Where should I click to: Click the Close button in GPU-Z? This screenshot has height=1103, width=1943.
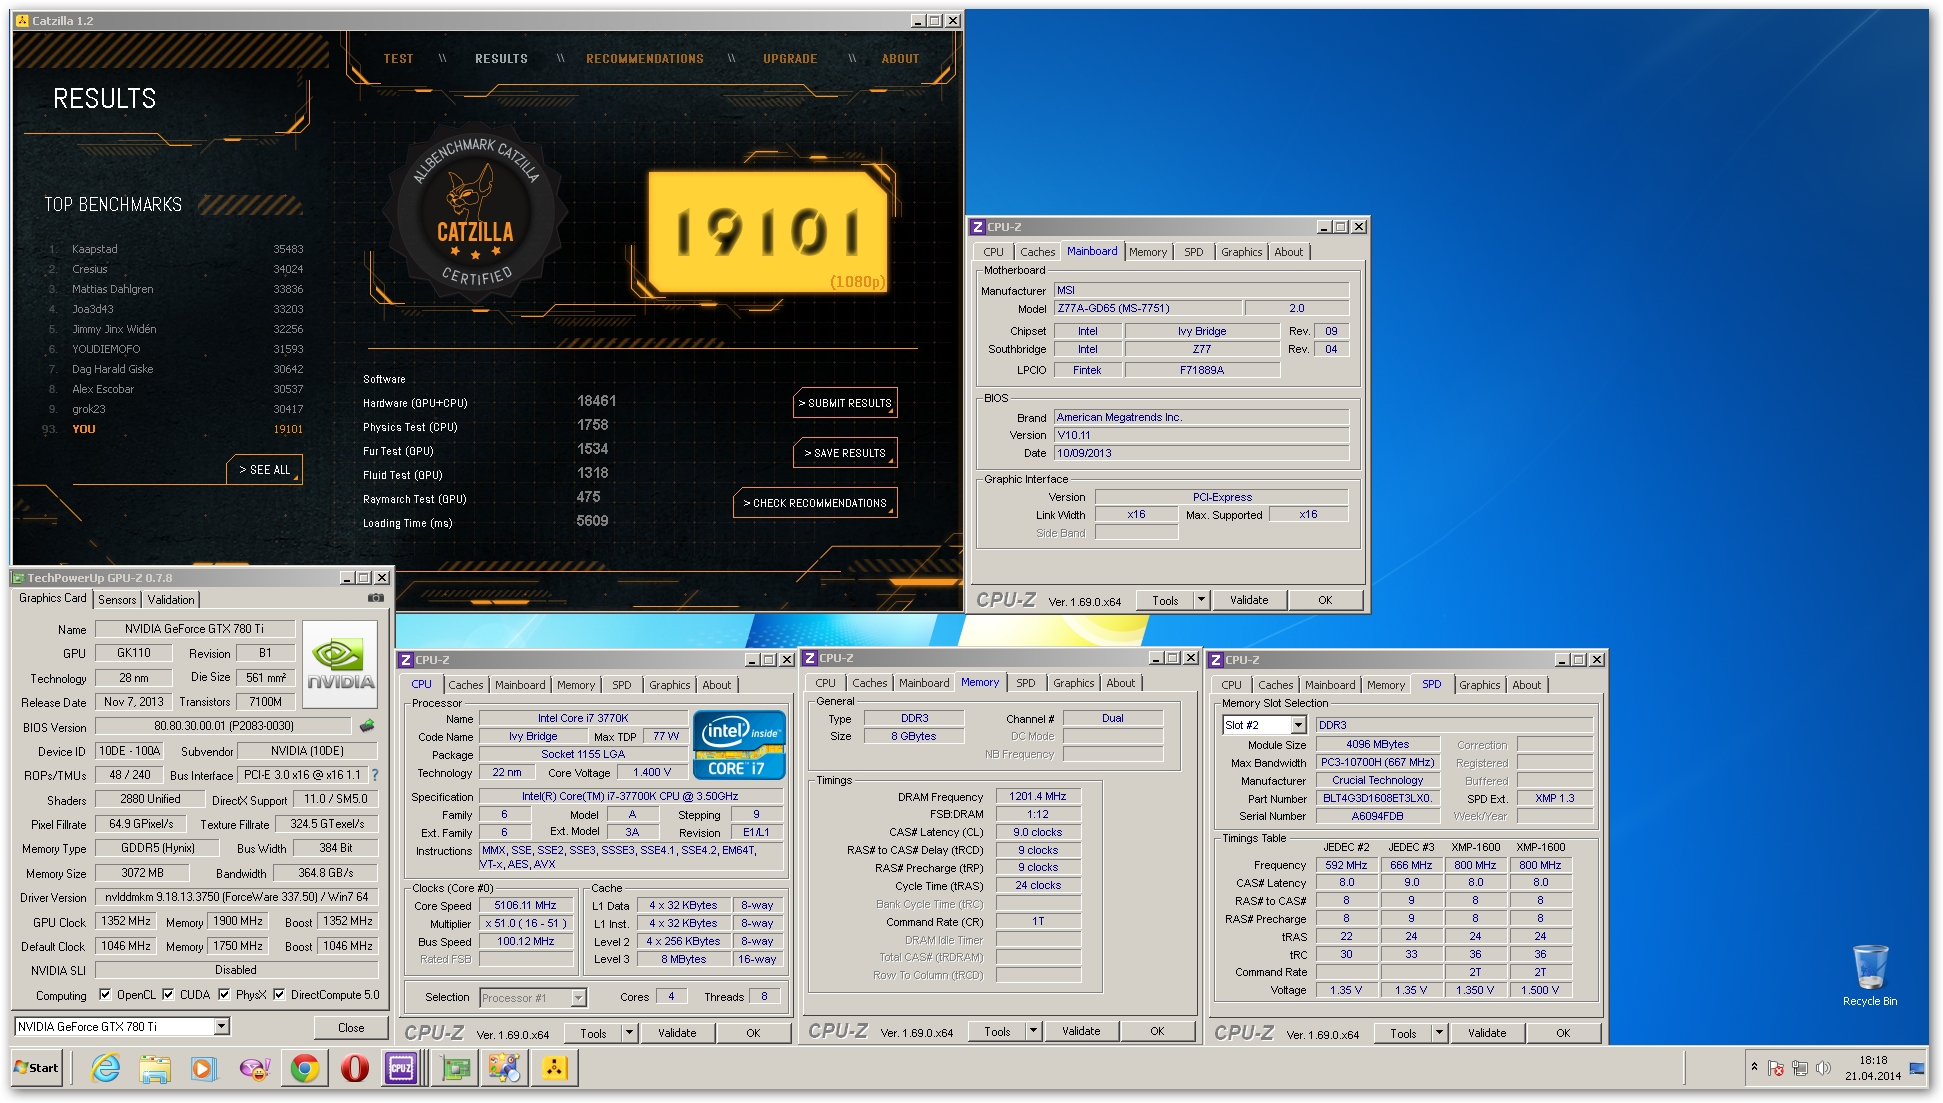[351, 1027]
